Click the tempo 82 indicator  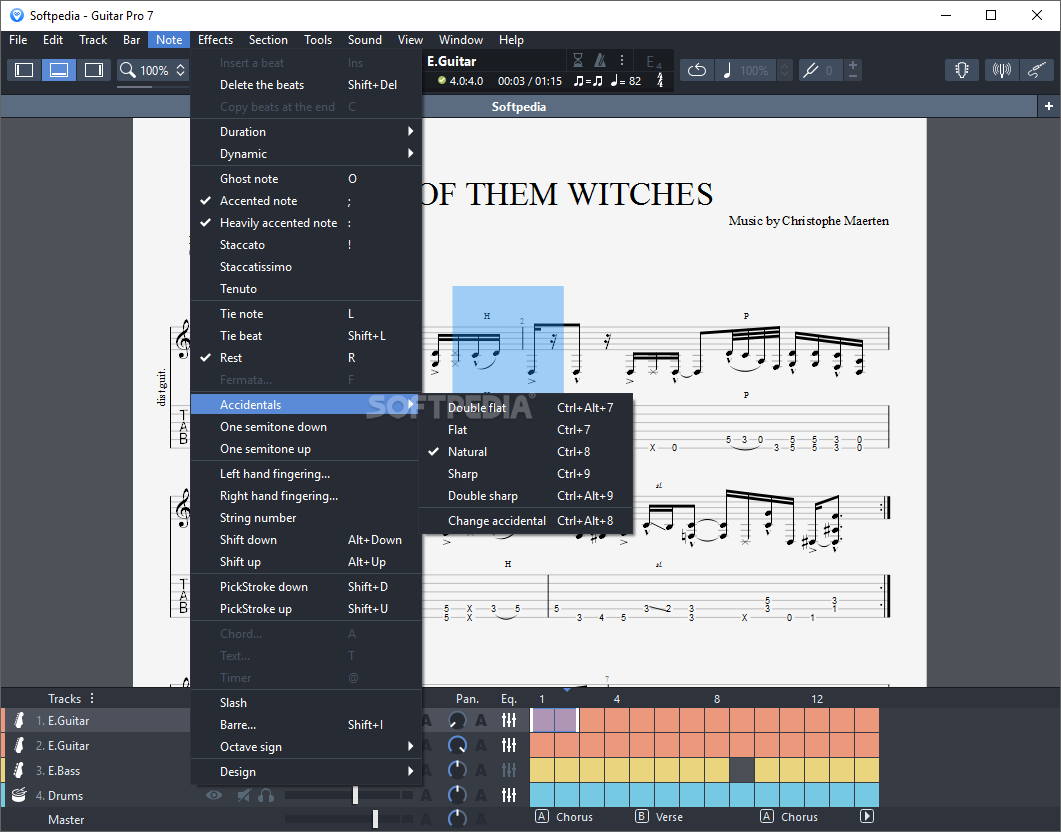click(626, 81)
